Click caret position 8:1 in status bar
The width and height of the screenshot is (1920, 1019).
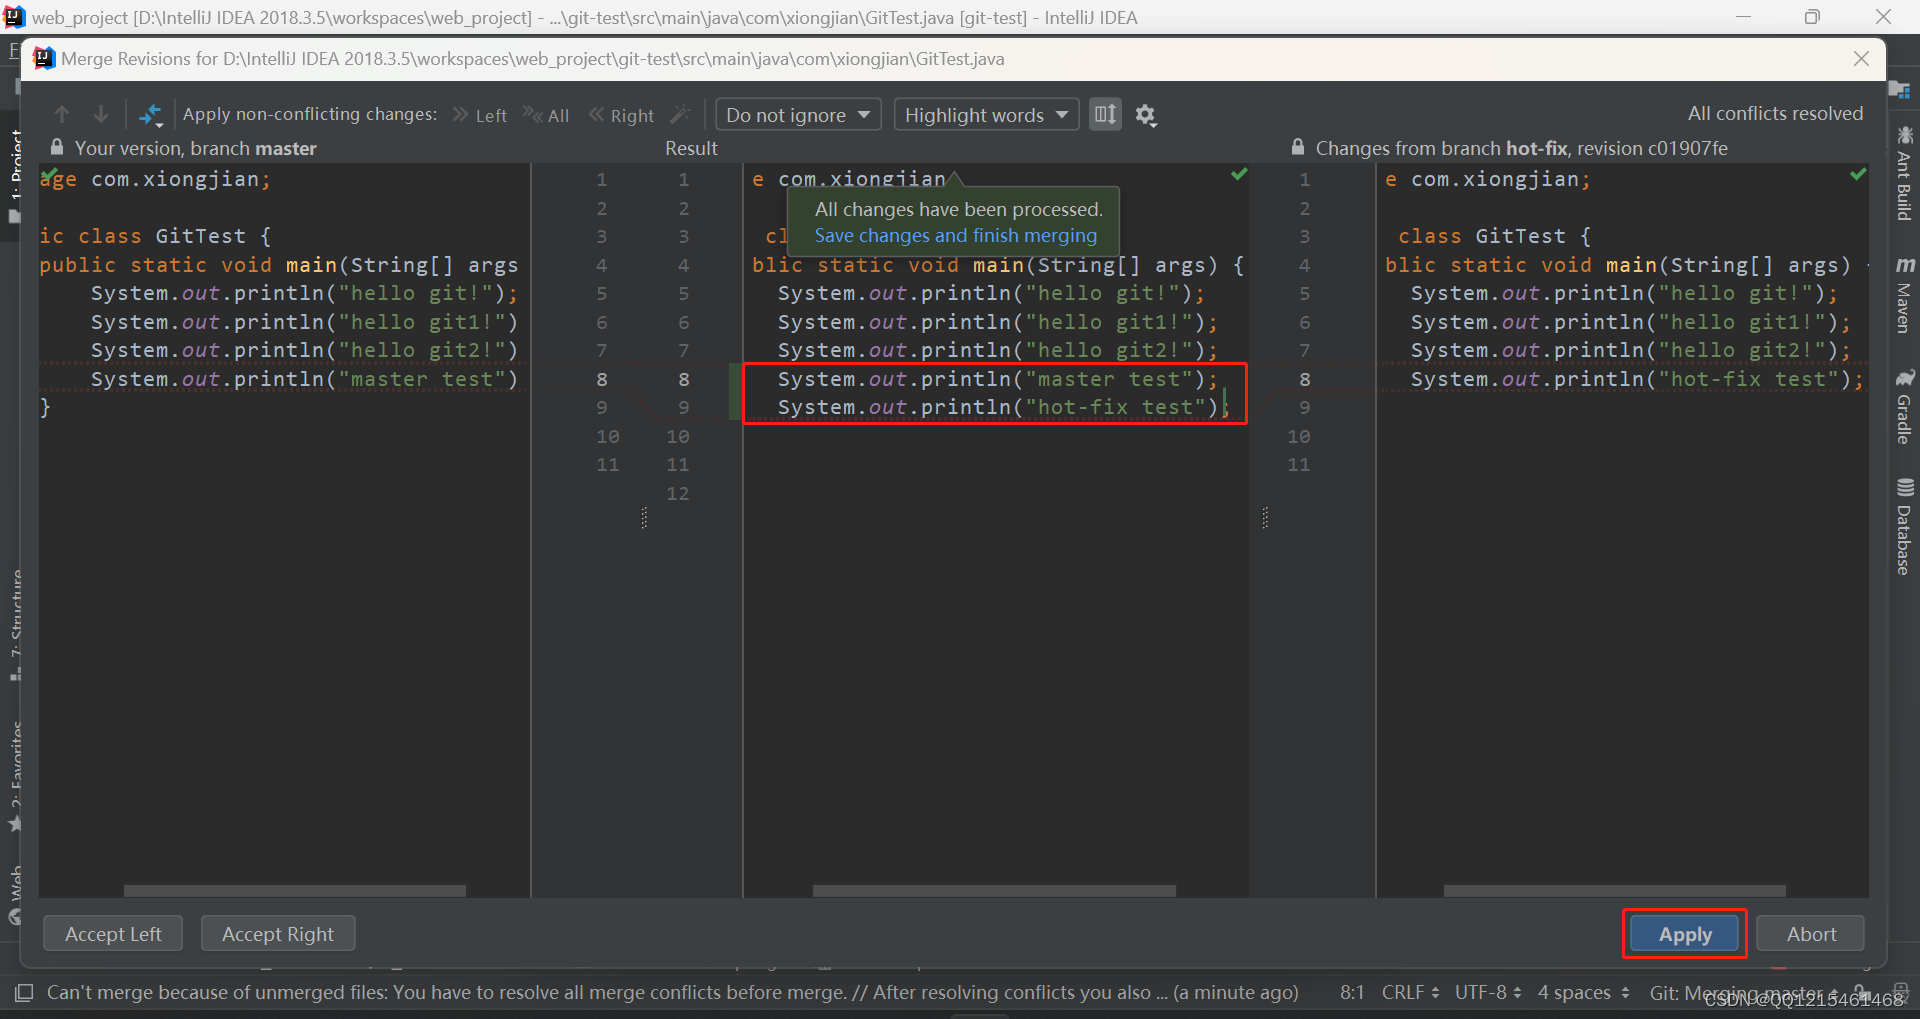pyautogui.click(x=1352, y=992)
